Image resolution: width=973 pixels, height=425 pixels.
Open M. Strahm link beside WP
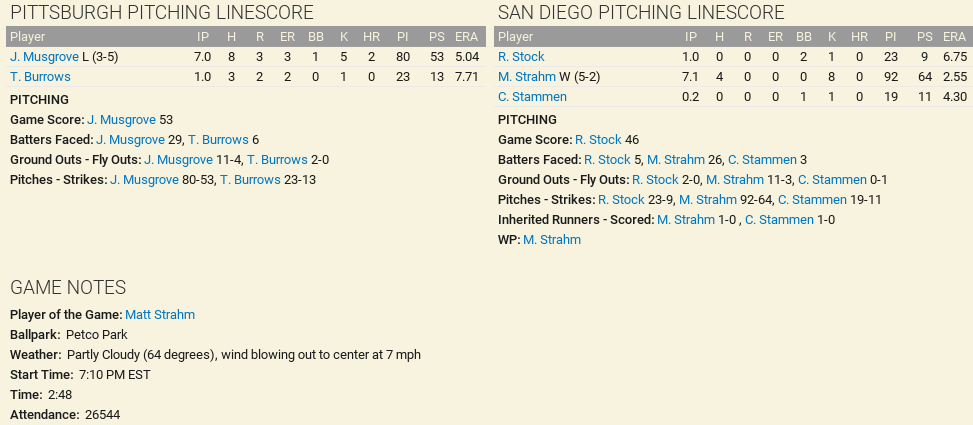click(551, 240)
